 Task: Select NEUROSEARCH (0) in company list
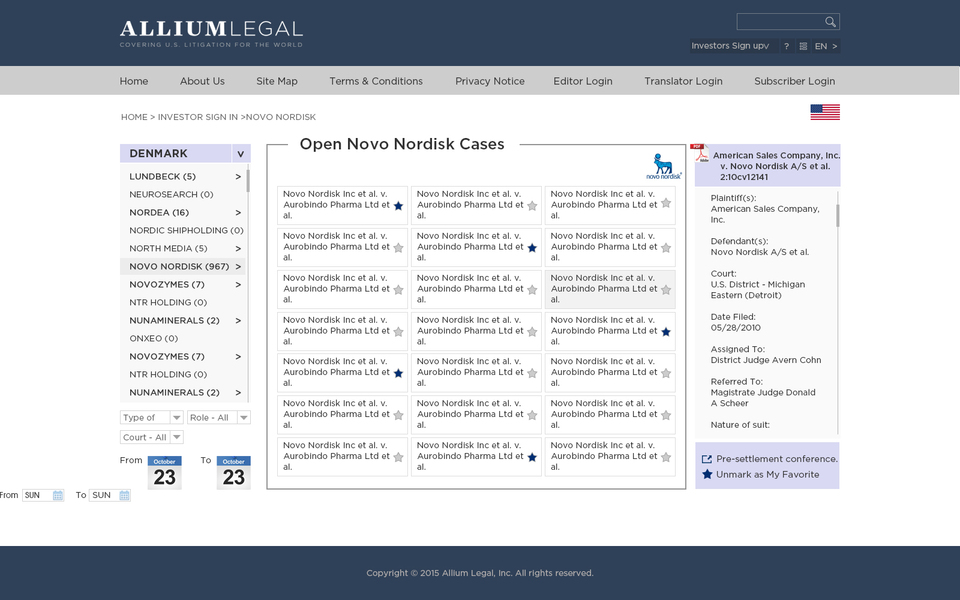tap(171, 195)
